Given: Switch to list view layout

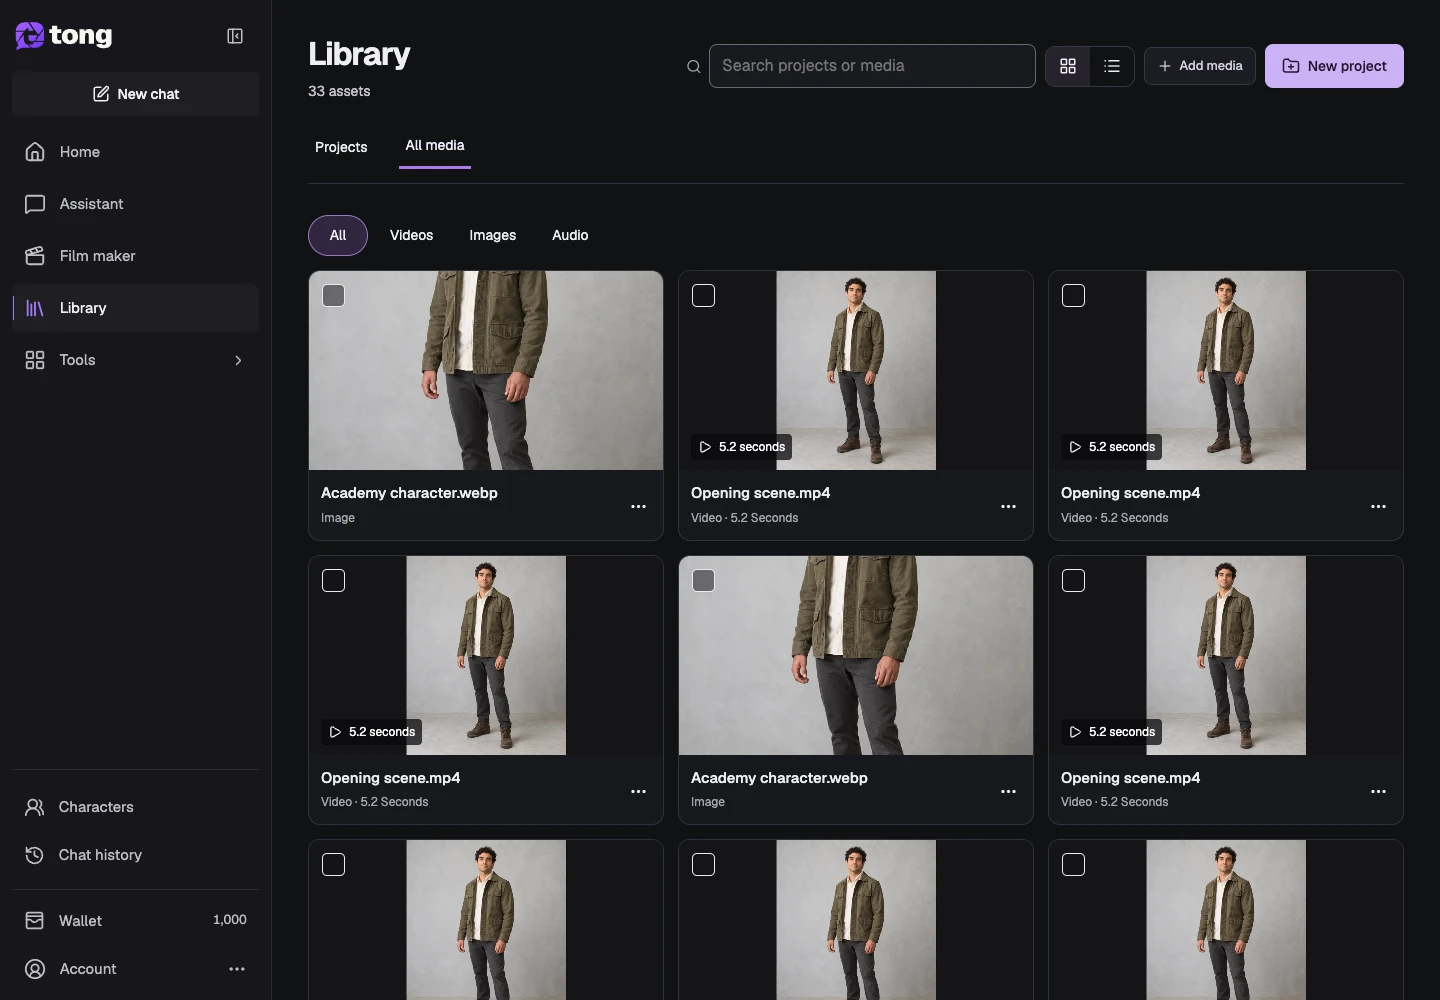Looking at the screenshot, I should 1112,66.
